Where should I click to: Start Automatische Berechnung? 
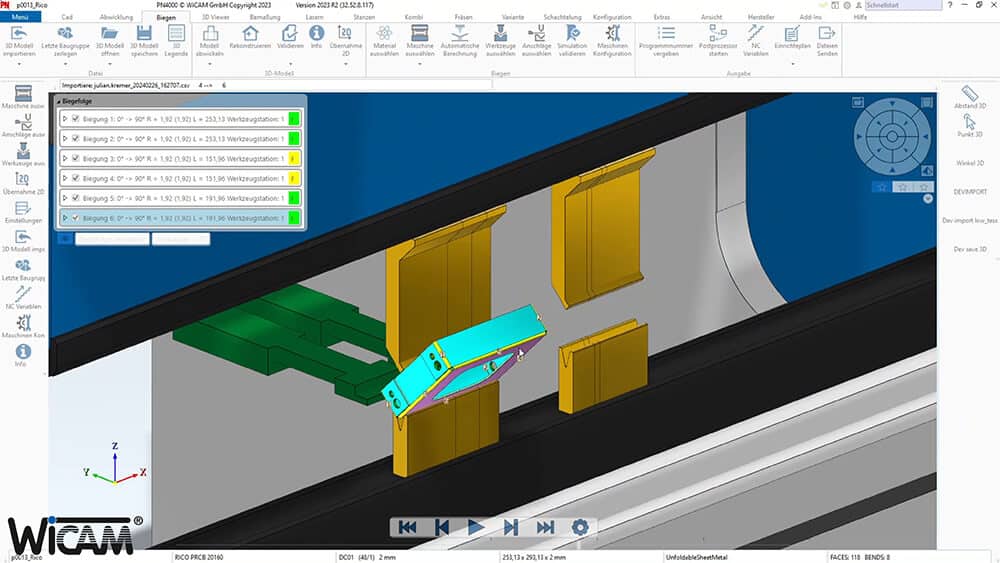coord(460,33)
